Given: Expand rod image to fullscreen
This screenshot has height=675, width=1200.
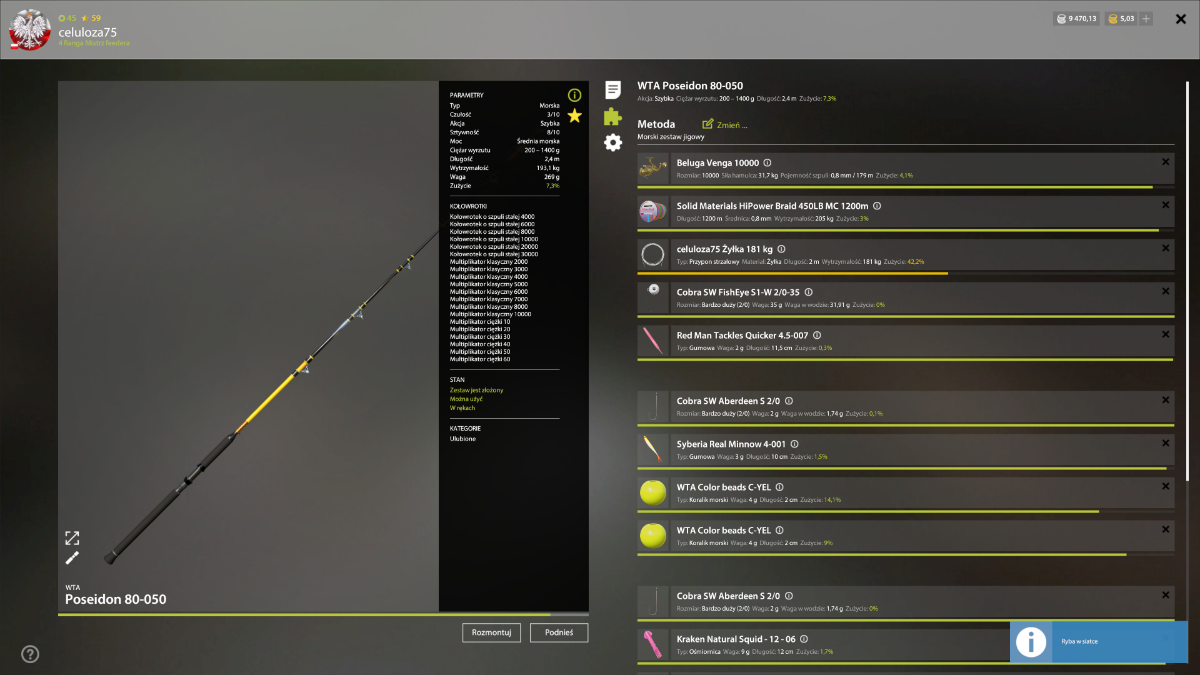Looking at the screenshot, I should (x=72, y=538).
